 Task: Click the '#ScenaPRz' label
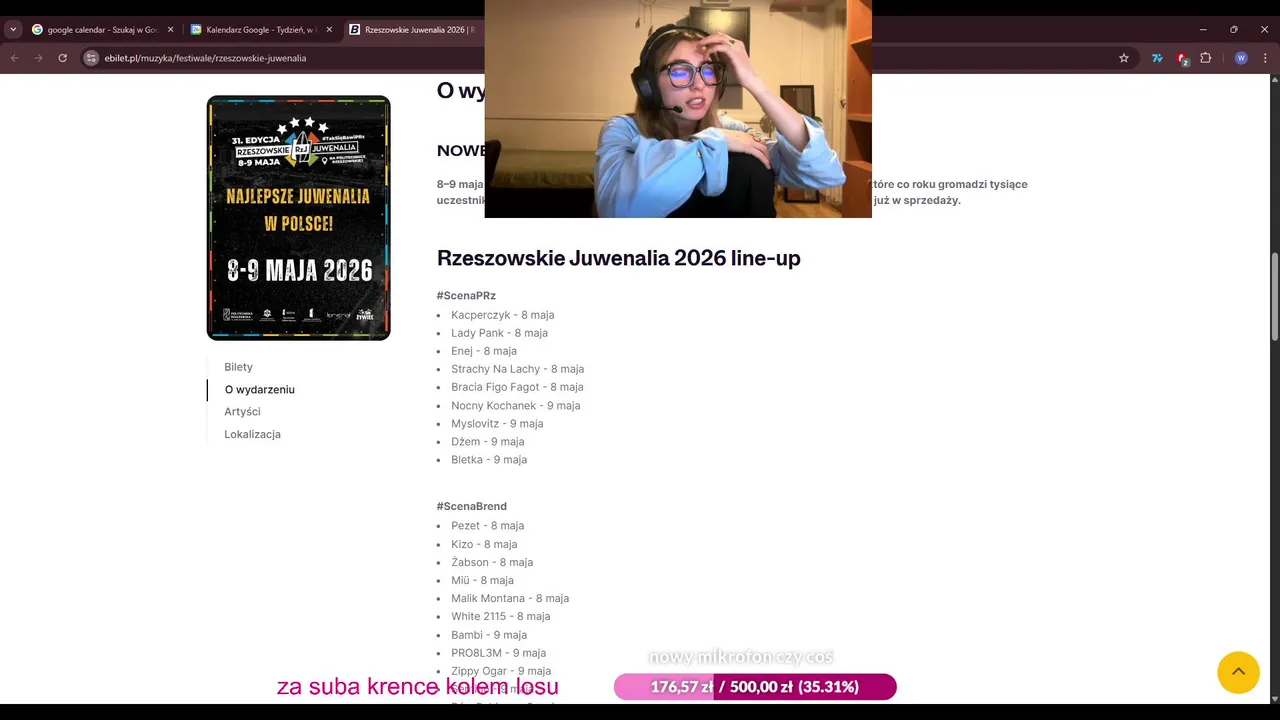coord(466,296)
